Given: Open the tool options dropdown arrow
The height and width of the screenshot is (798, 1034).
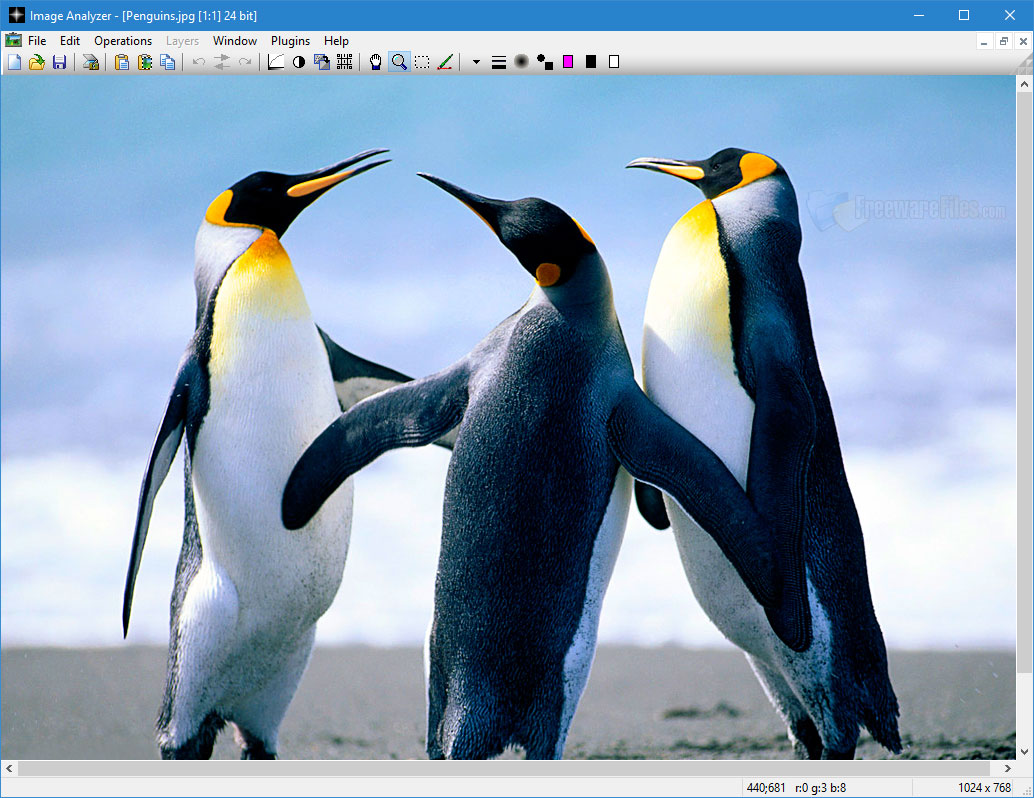Looking at the screenshot, I should click(475, 61).
